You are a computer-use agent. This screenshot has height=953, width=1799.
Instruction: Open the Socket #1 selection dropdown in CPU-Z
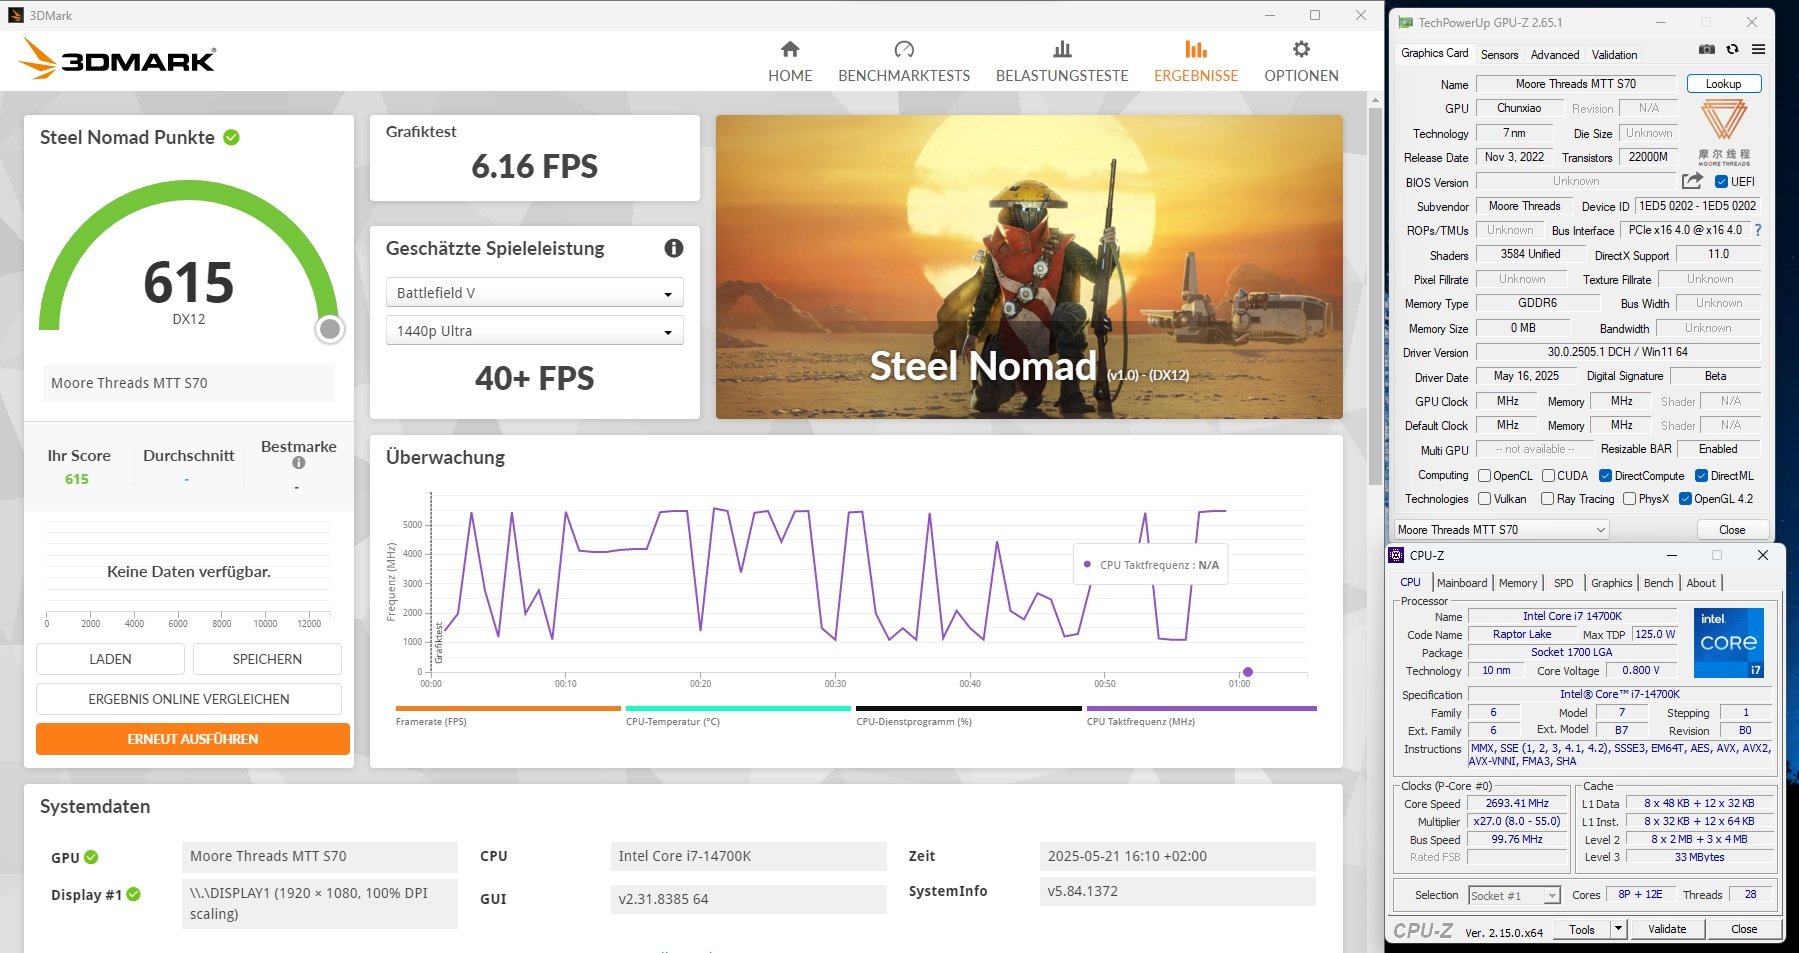tap(1514, 895)
